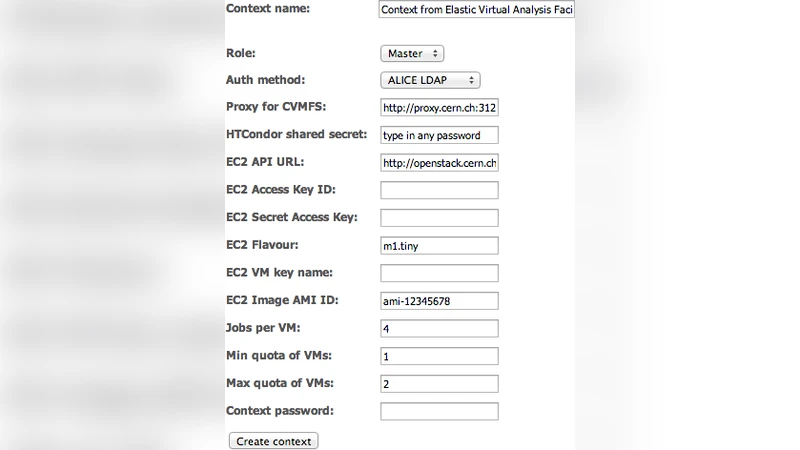The image size is (800, 450).
Task: Click the empty EC2 VM key name field
Action: coord(439,273)
